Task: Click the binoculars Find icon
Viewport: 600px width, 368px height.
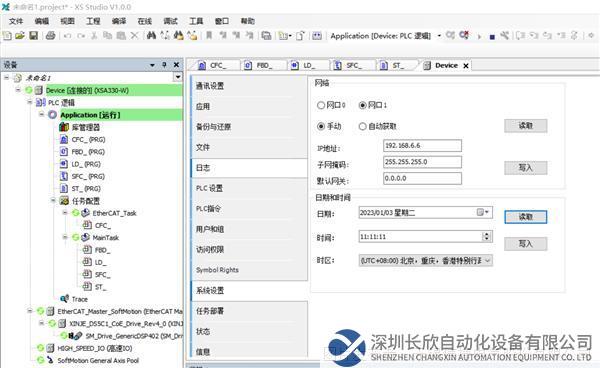Action: (151, 36)
